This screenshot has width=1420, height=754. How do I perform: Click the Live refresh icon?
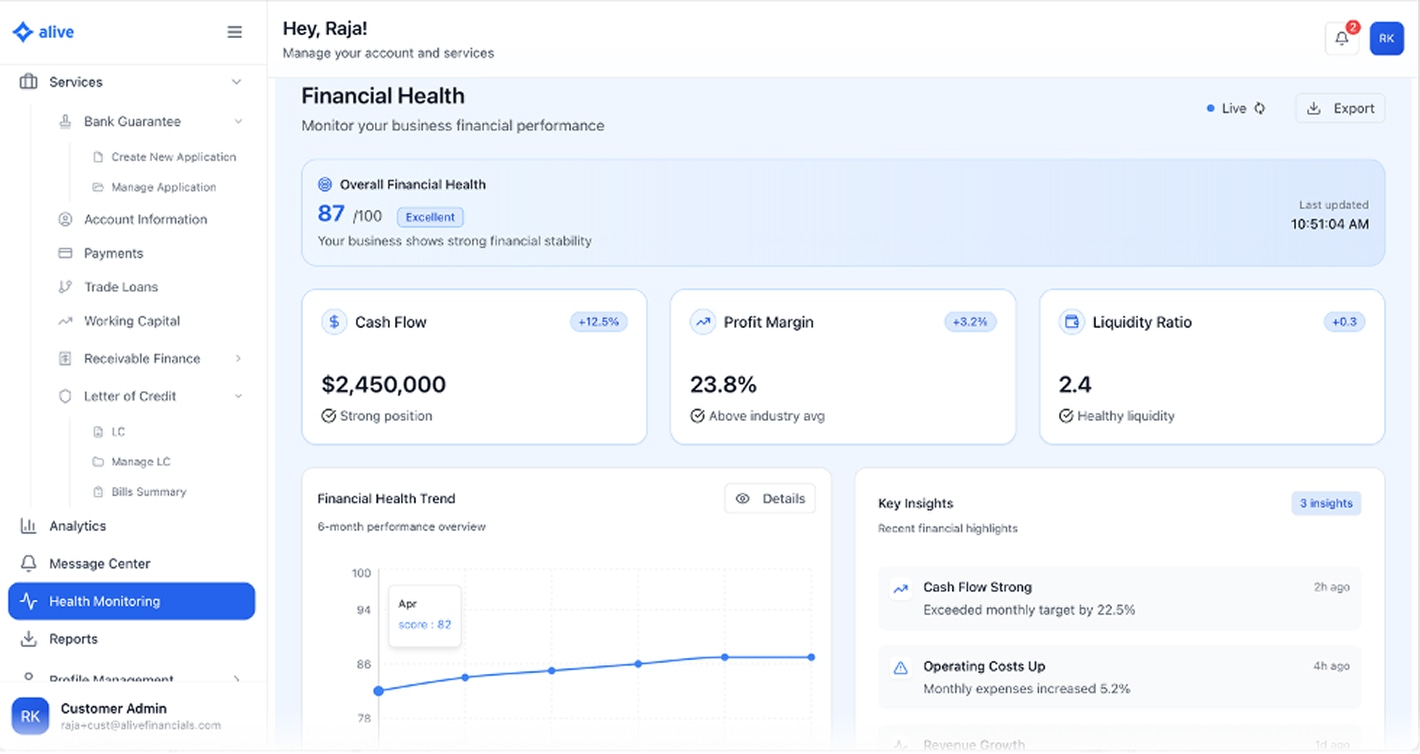[1260, 109]
